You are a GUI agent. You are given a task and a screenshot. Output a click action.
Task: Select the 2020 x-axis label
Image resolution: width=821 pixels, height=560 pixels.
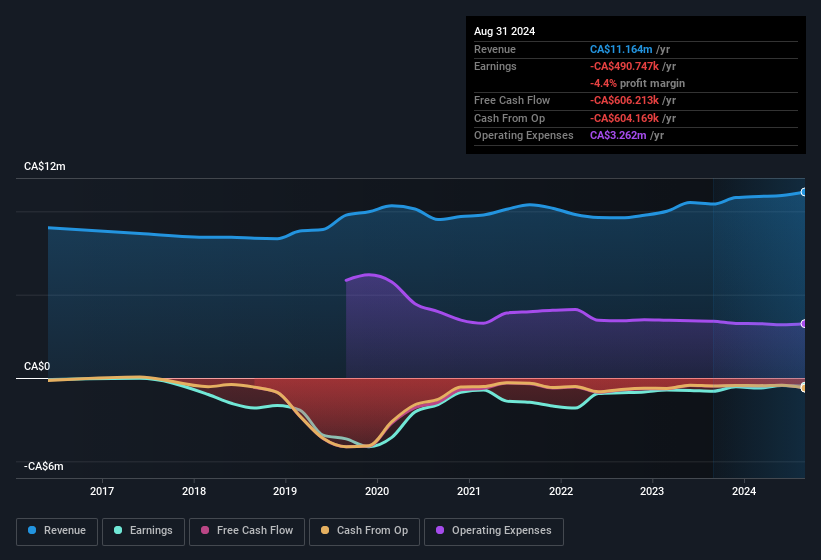(x=377, y=491)
